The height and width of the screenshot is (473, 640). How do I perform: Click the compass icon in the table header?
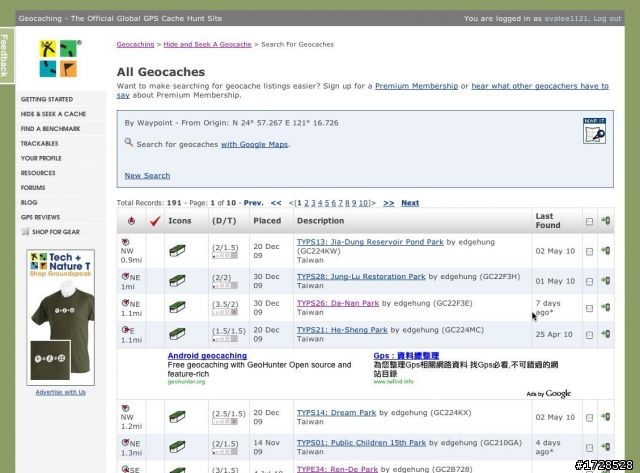click(131, 221)
